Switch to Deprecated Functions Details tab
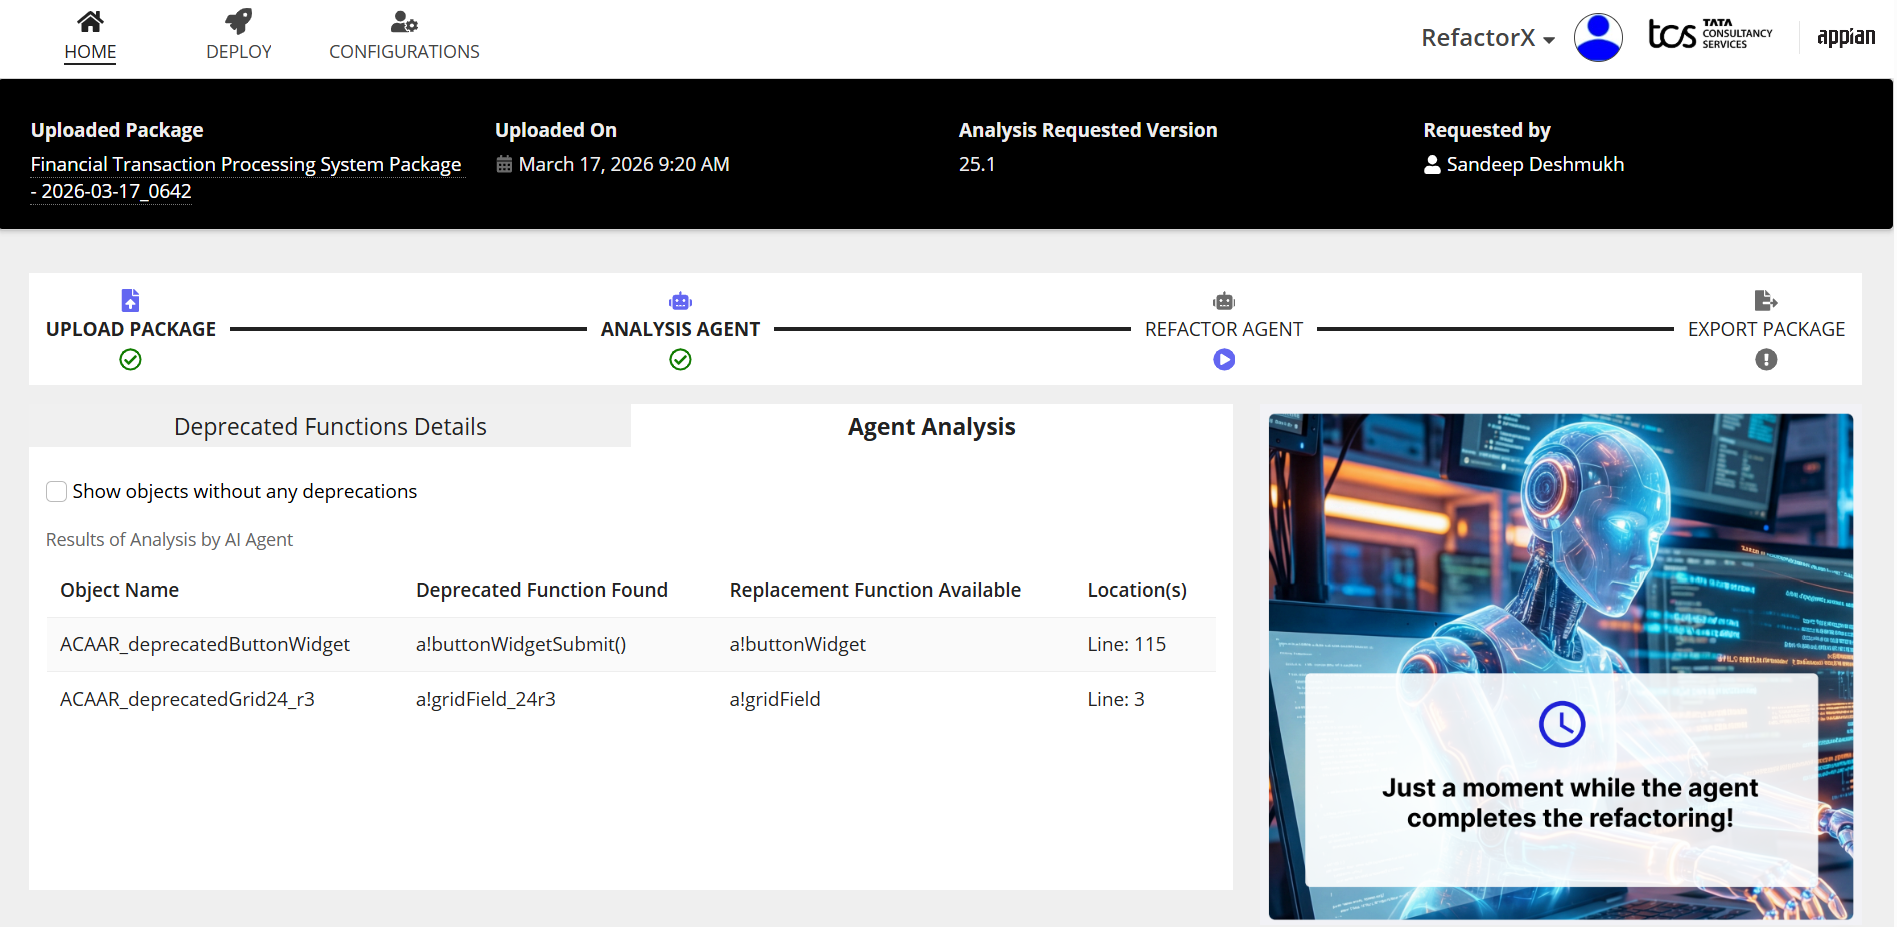This screenshot has height=927, width=1897. [330, 427]
